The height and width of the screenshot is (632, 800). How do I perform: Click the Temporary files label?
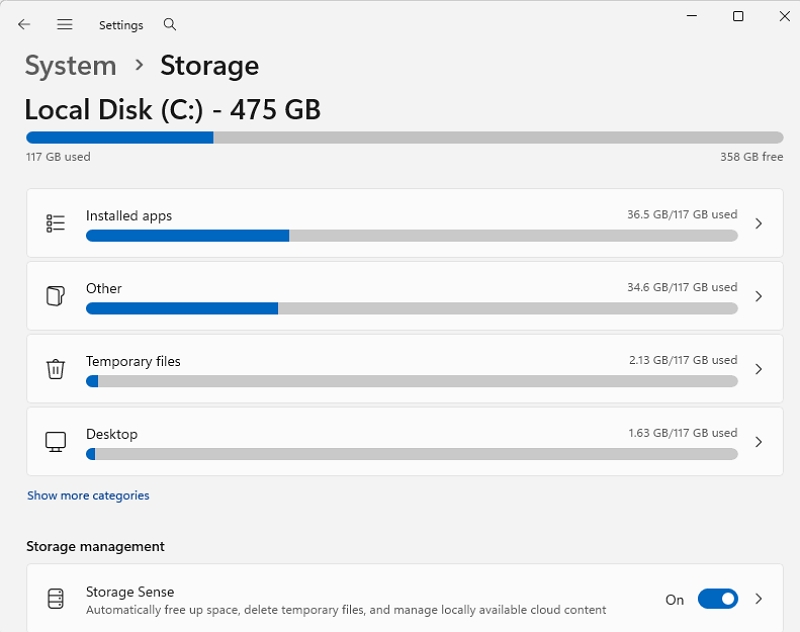(x=133, y=361)
